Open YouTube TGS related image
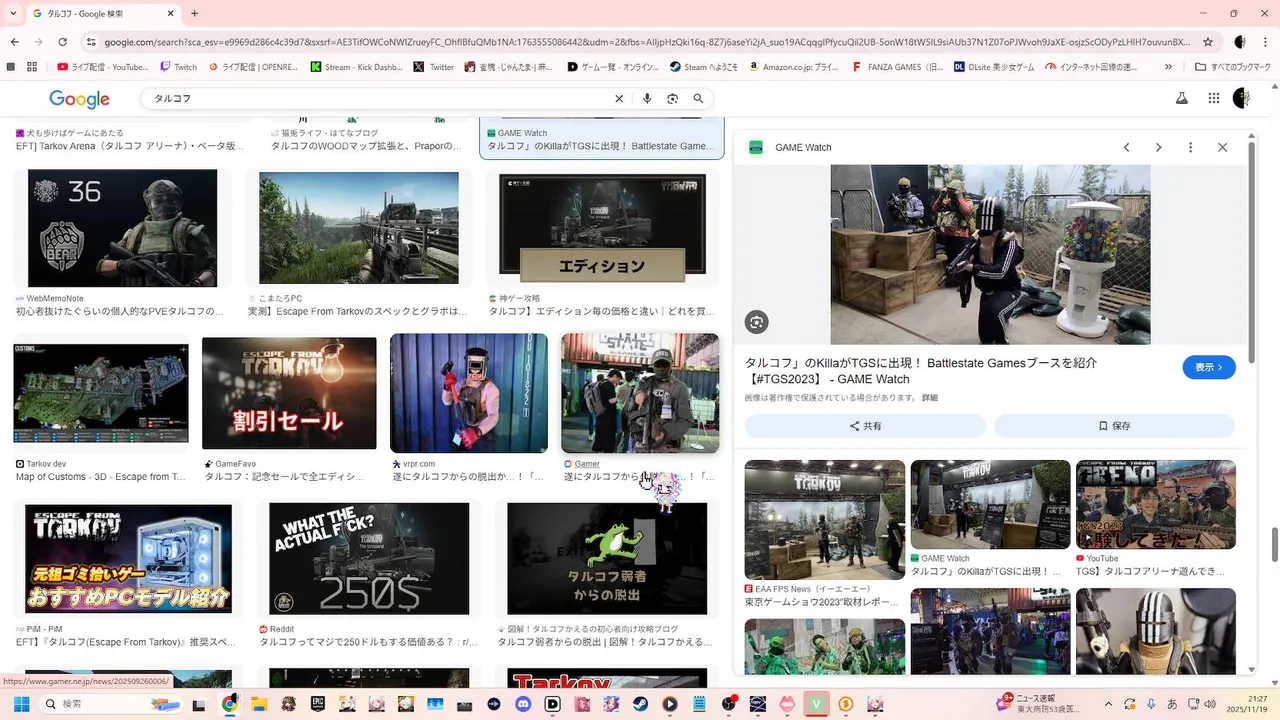Viewport: 1280px width, 720px height. click(1155, 505)
